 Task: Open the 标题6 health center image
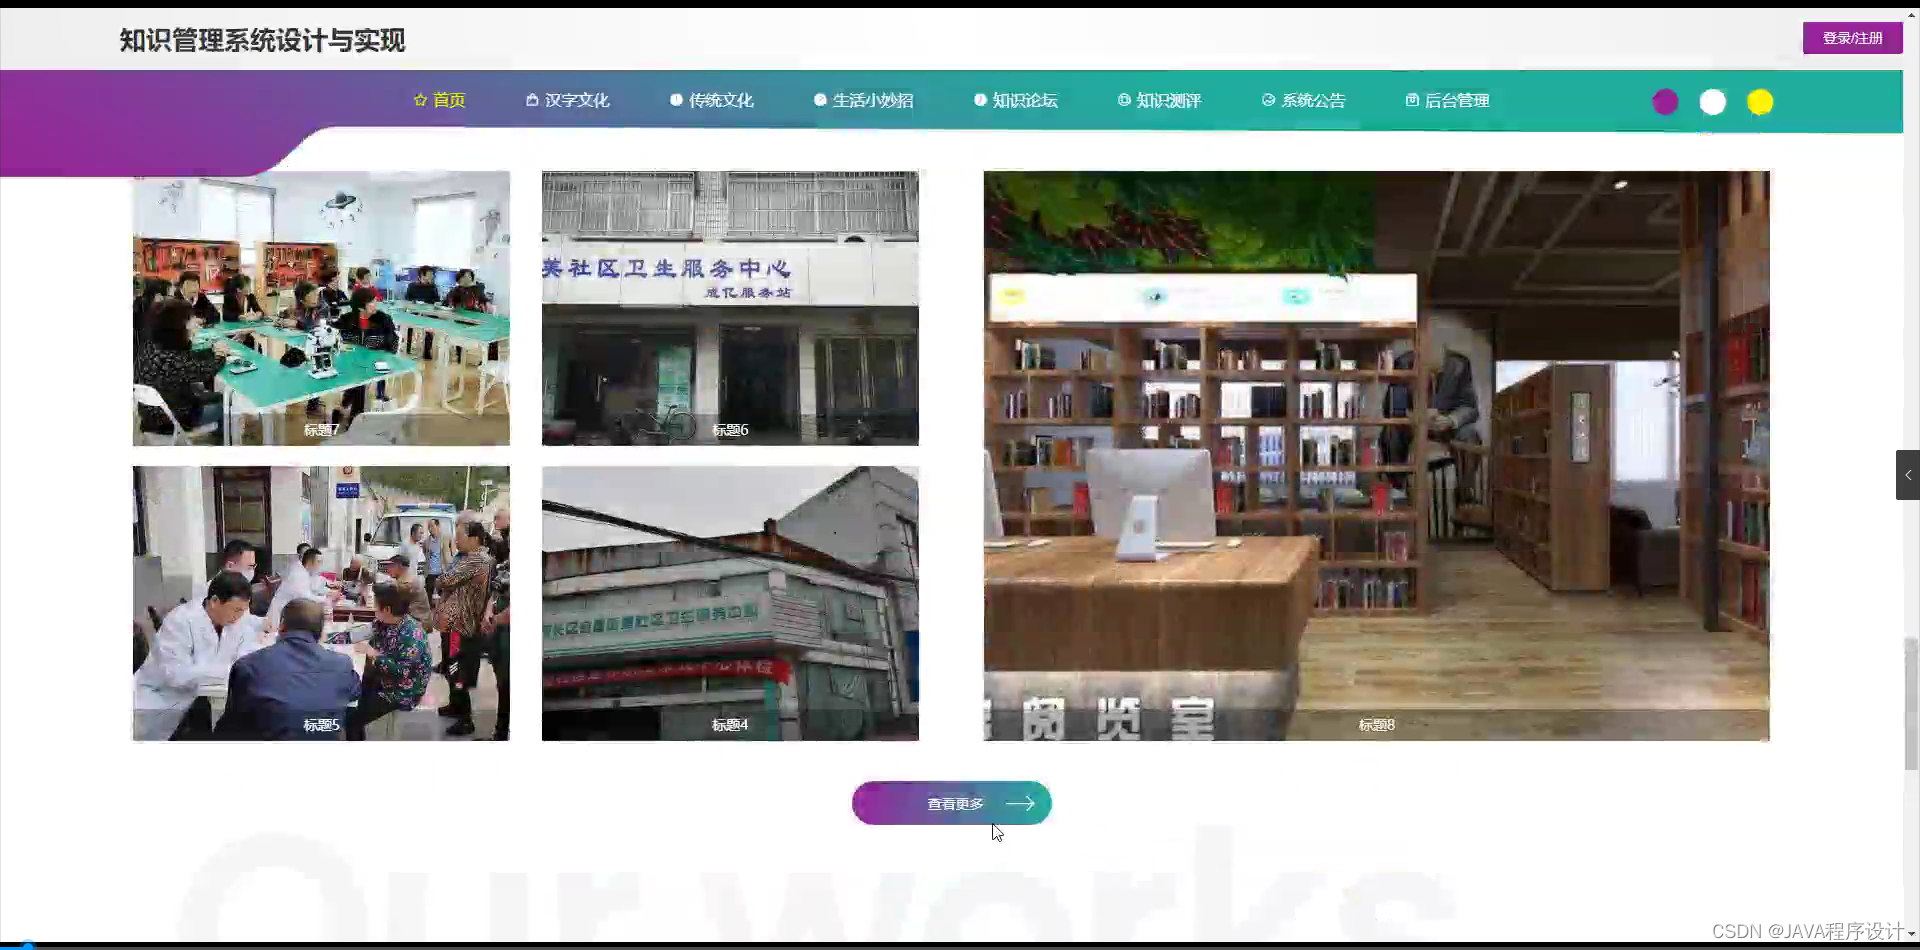730,308
